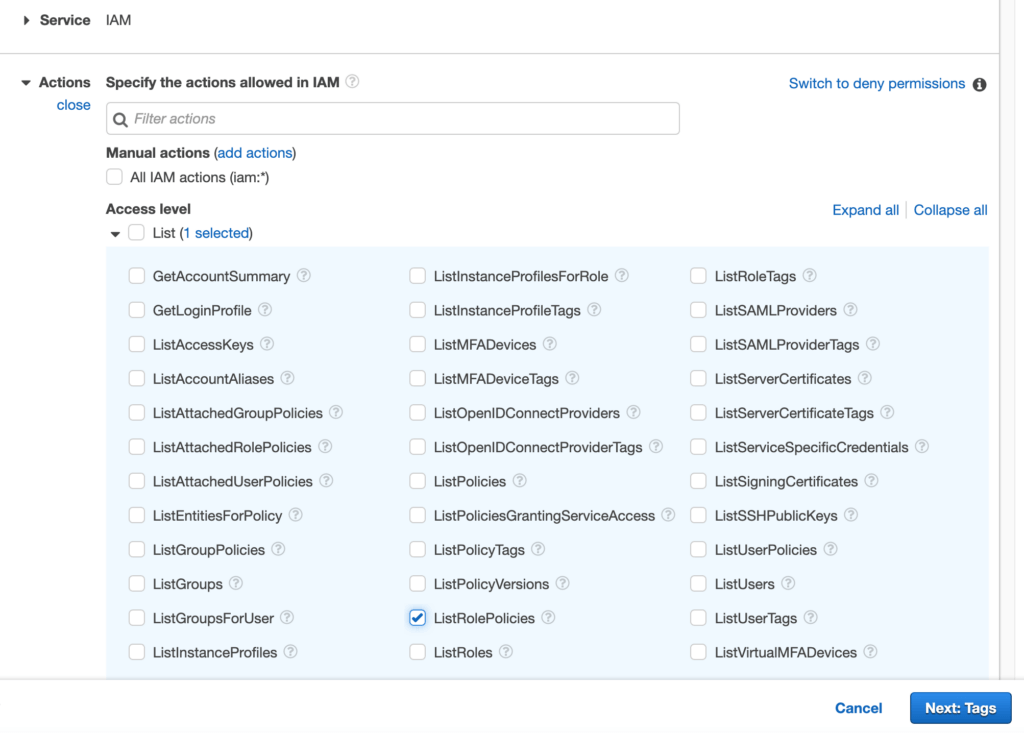Click help icon beside ListPoliciesGrantingServiceAccess

tap(668, 516)
